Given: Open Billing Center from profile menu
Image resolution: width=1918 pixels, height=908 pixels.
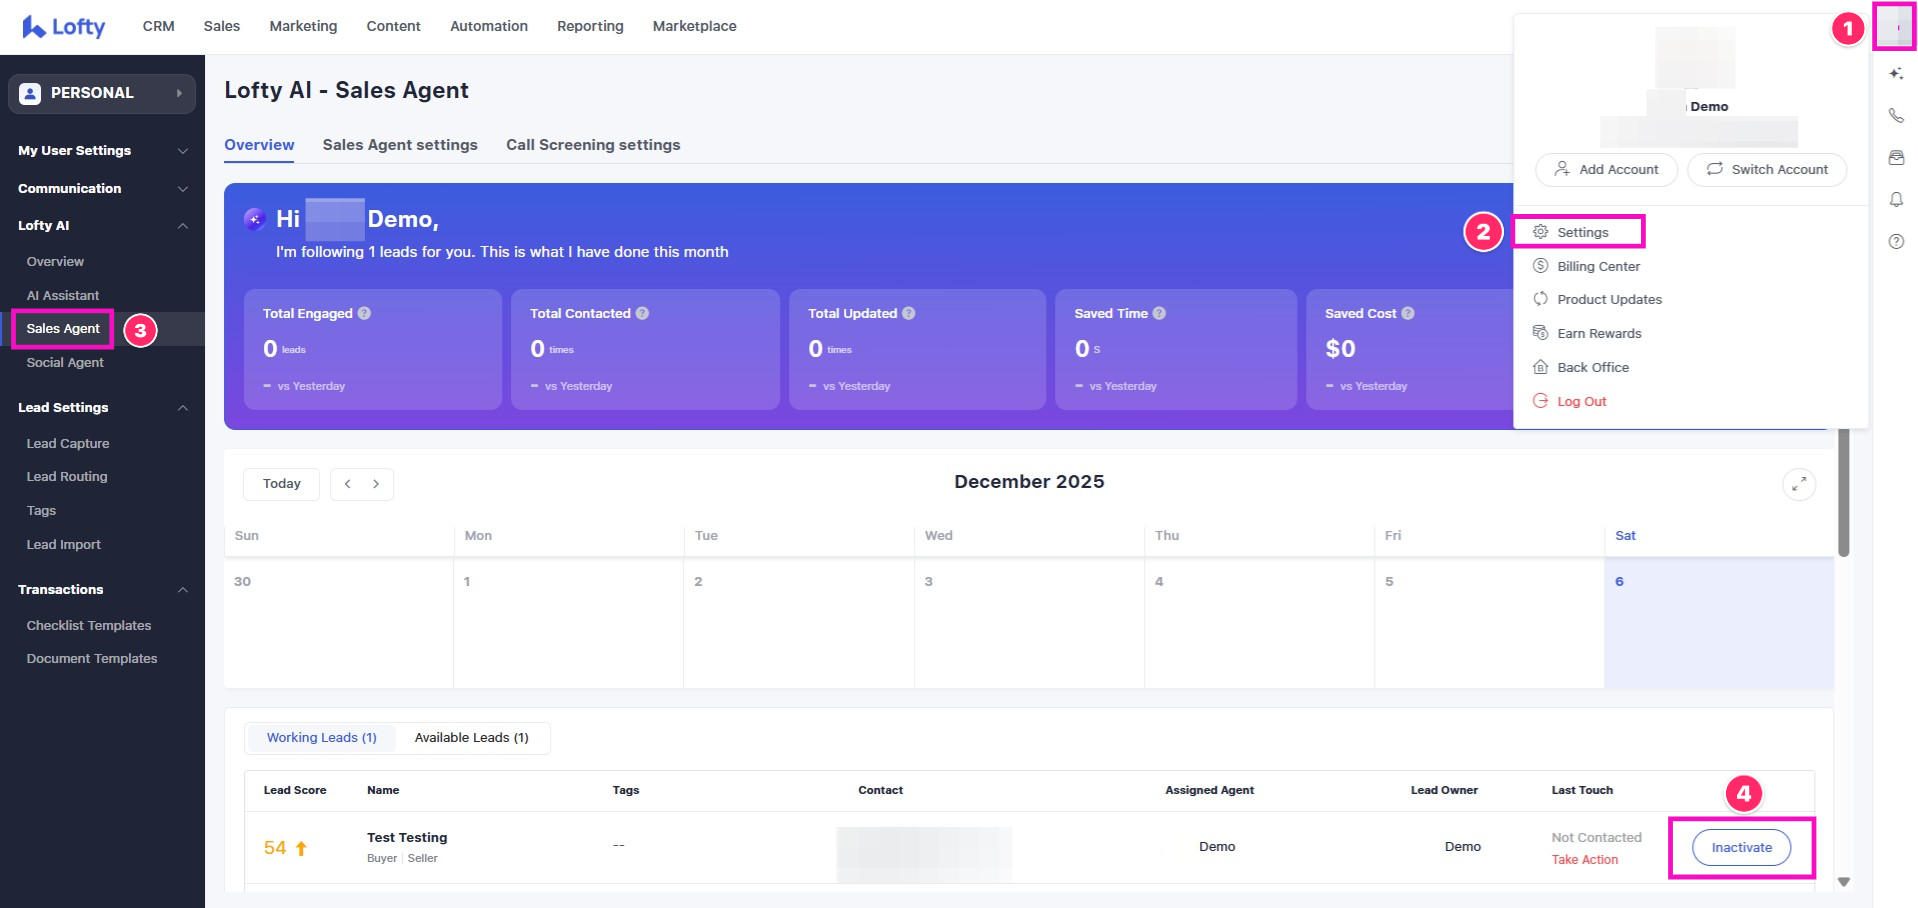Looking at the screenshot, I should 1598,266.
